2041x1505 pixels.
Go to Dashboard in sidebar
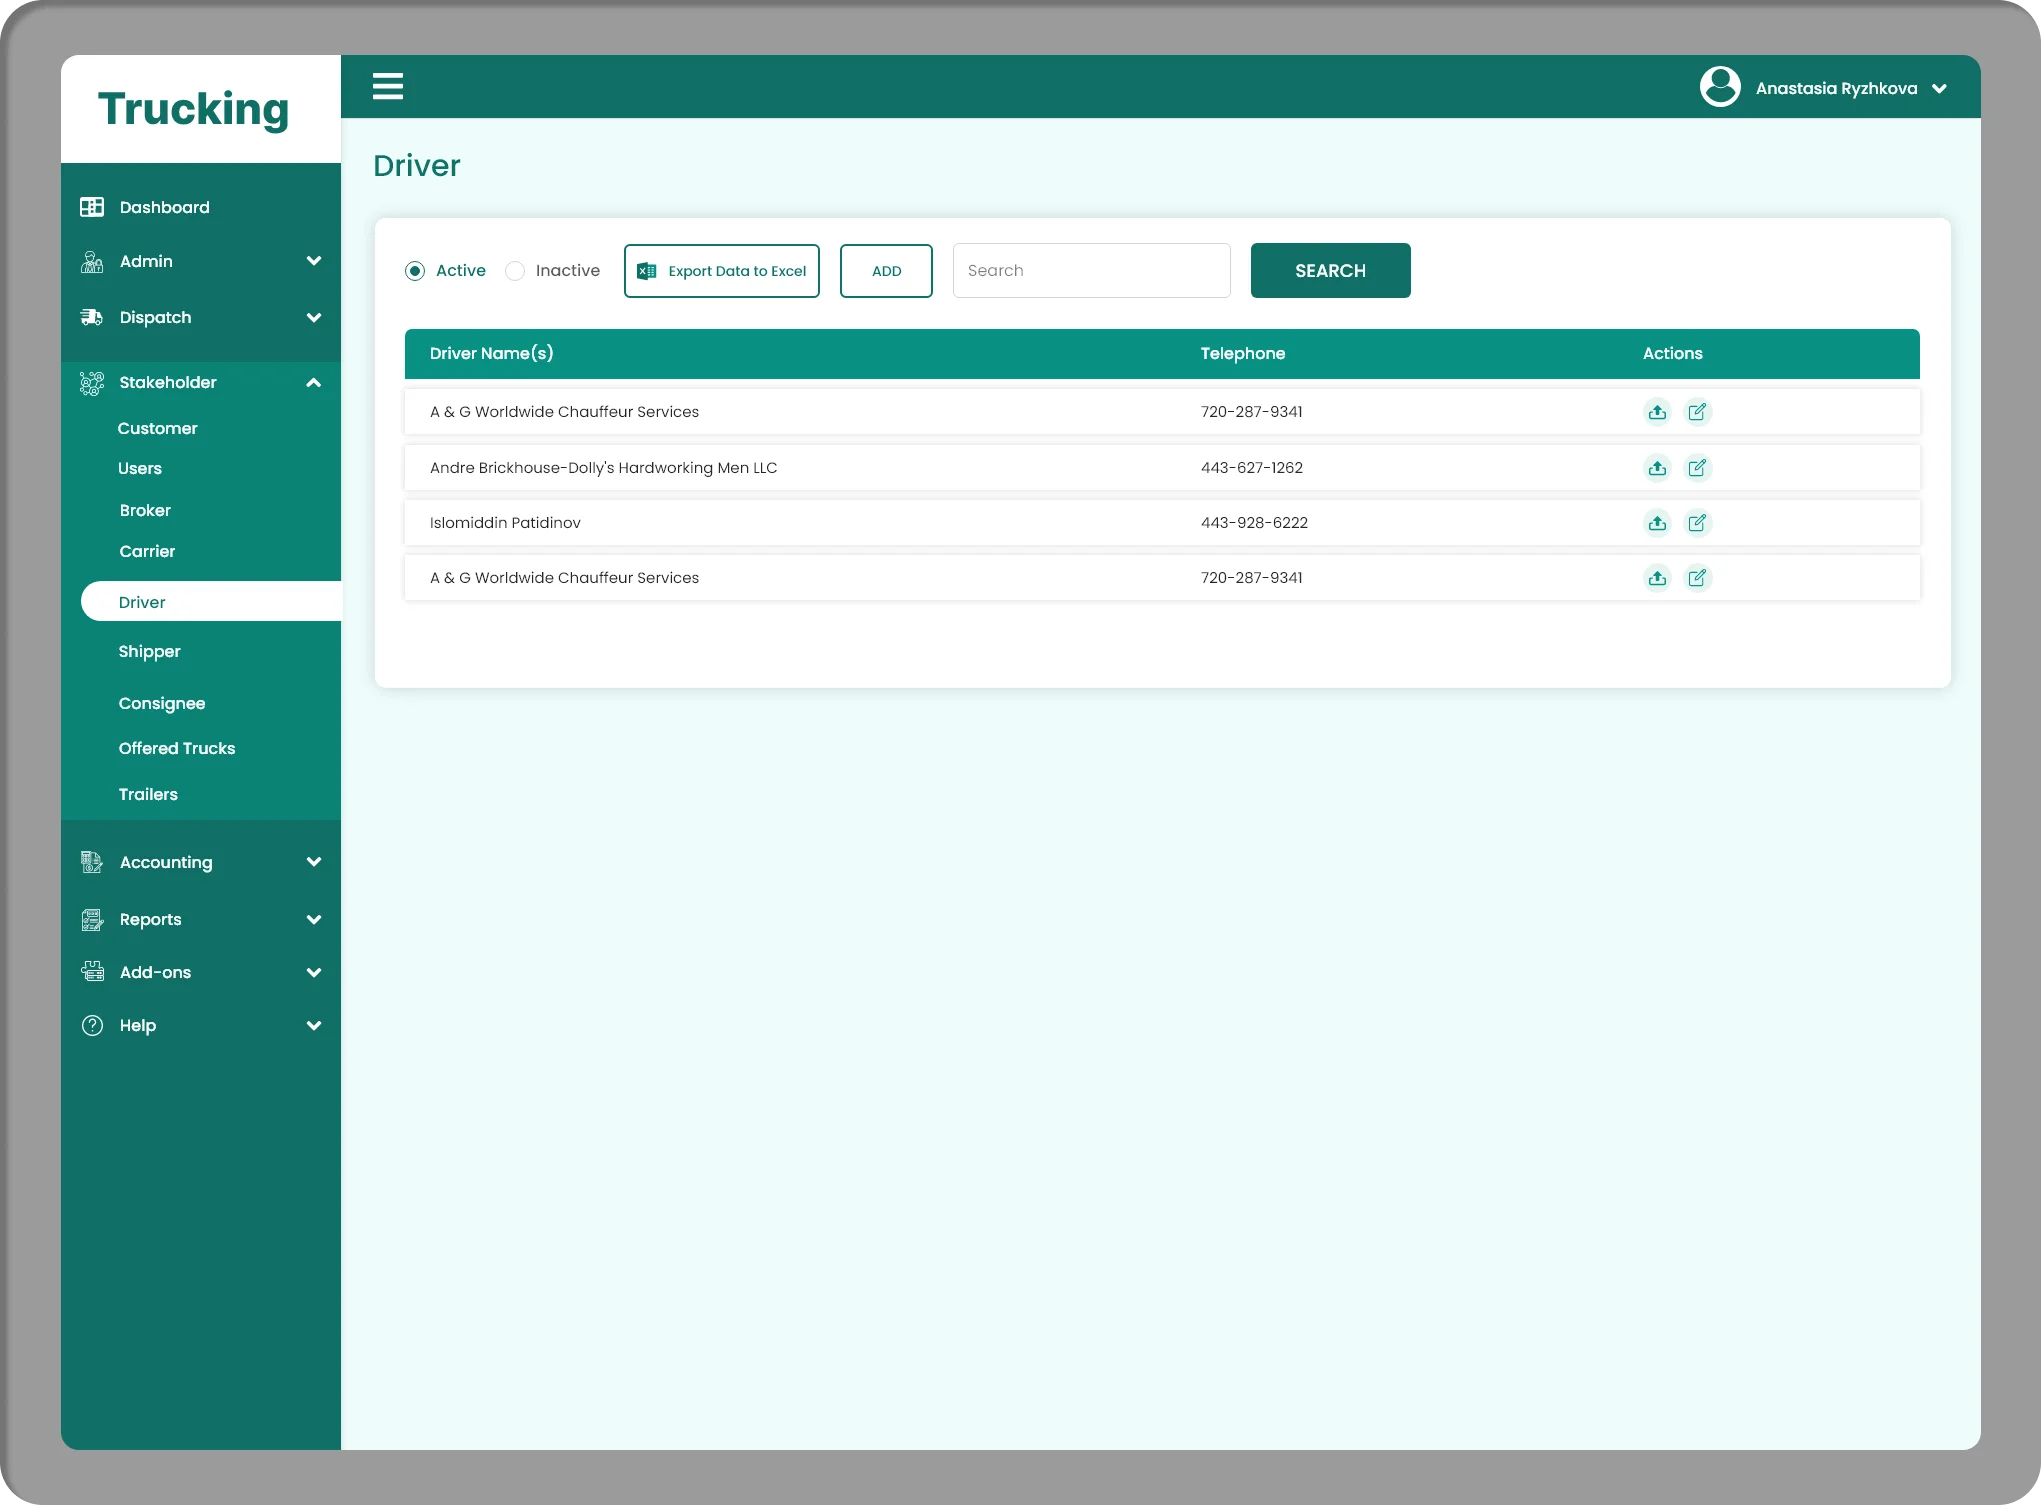pyautogui.click(x=164, y=207)
